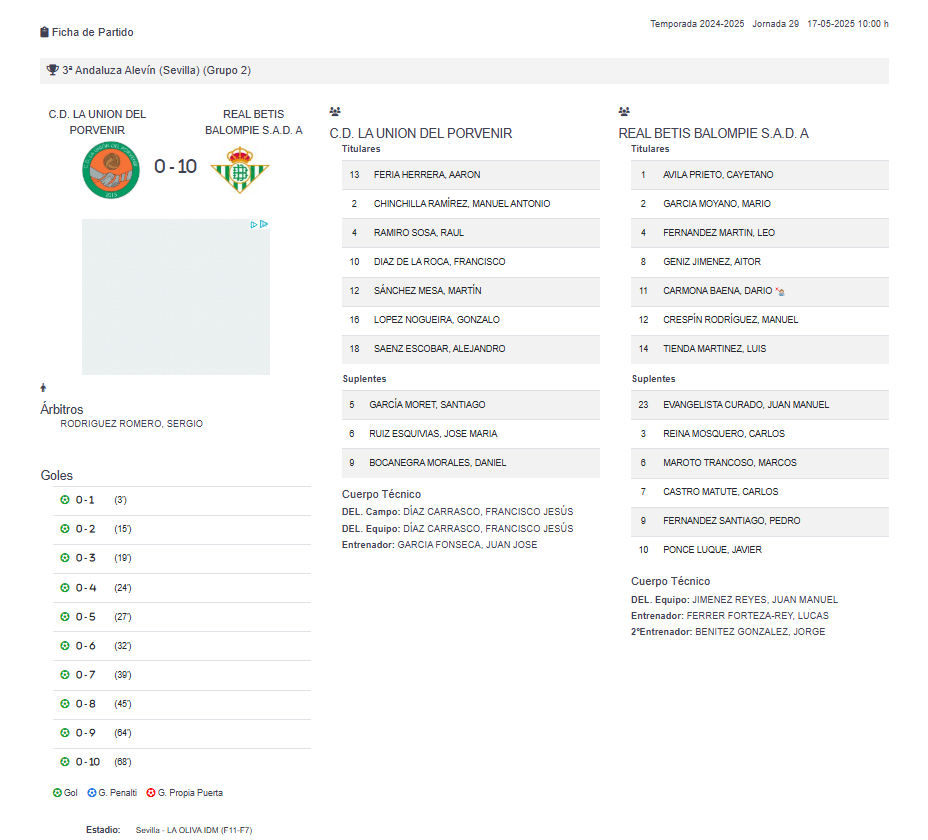The width and height of the screenshot is (928, 840).
Task: Click delegate JIMENEZ REYES, JUAN MANUEL
Action: (x=765, y=600)
